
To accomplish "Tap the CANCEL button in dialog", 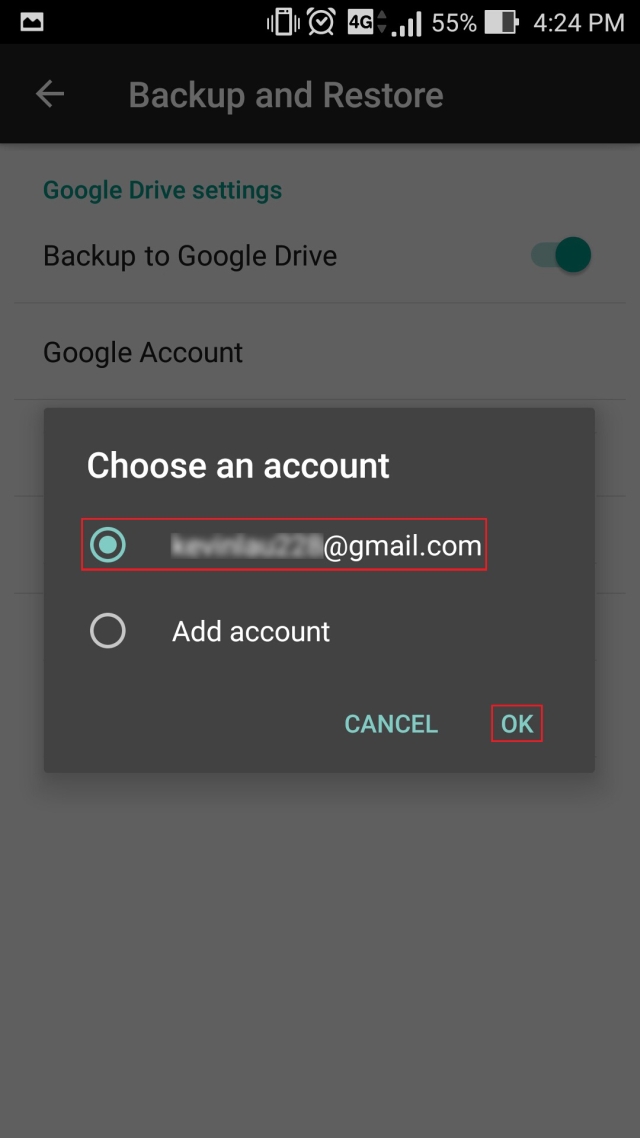I will pyautogui.click(x=391, y=724).
